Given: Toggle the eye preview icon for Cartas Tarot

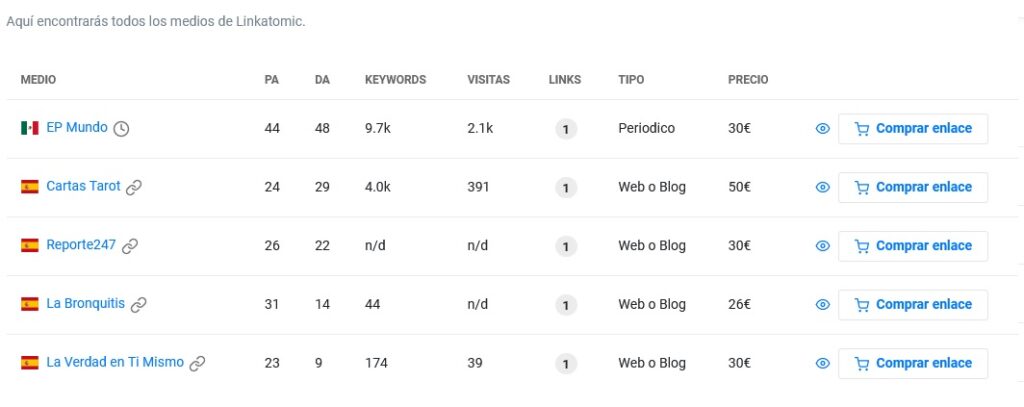Looking at the screenshot, I should [x=823, y=187].
